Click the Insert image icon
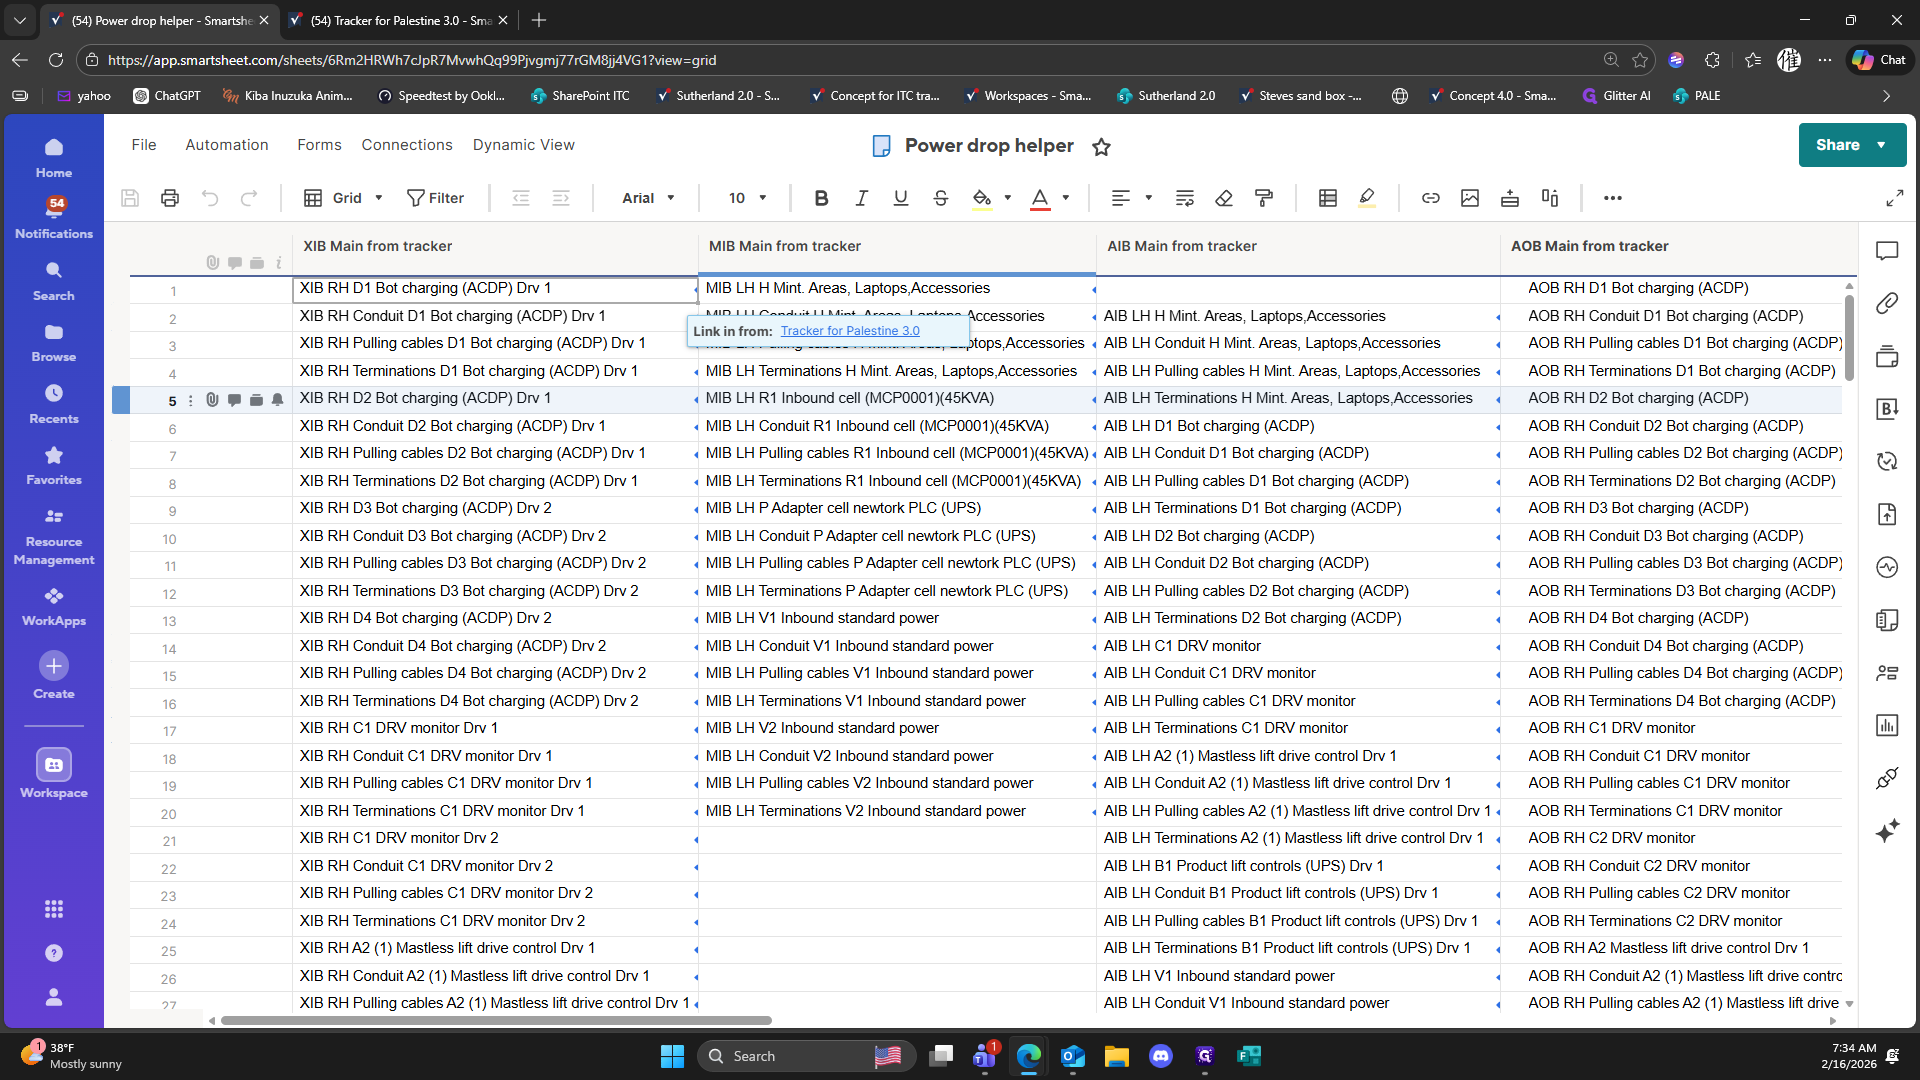Viewport: 1920px width, 1080px height. pos(1470,198)
